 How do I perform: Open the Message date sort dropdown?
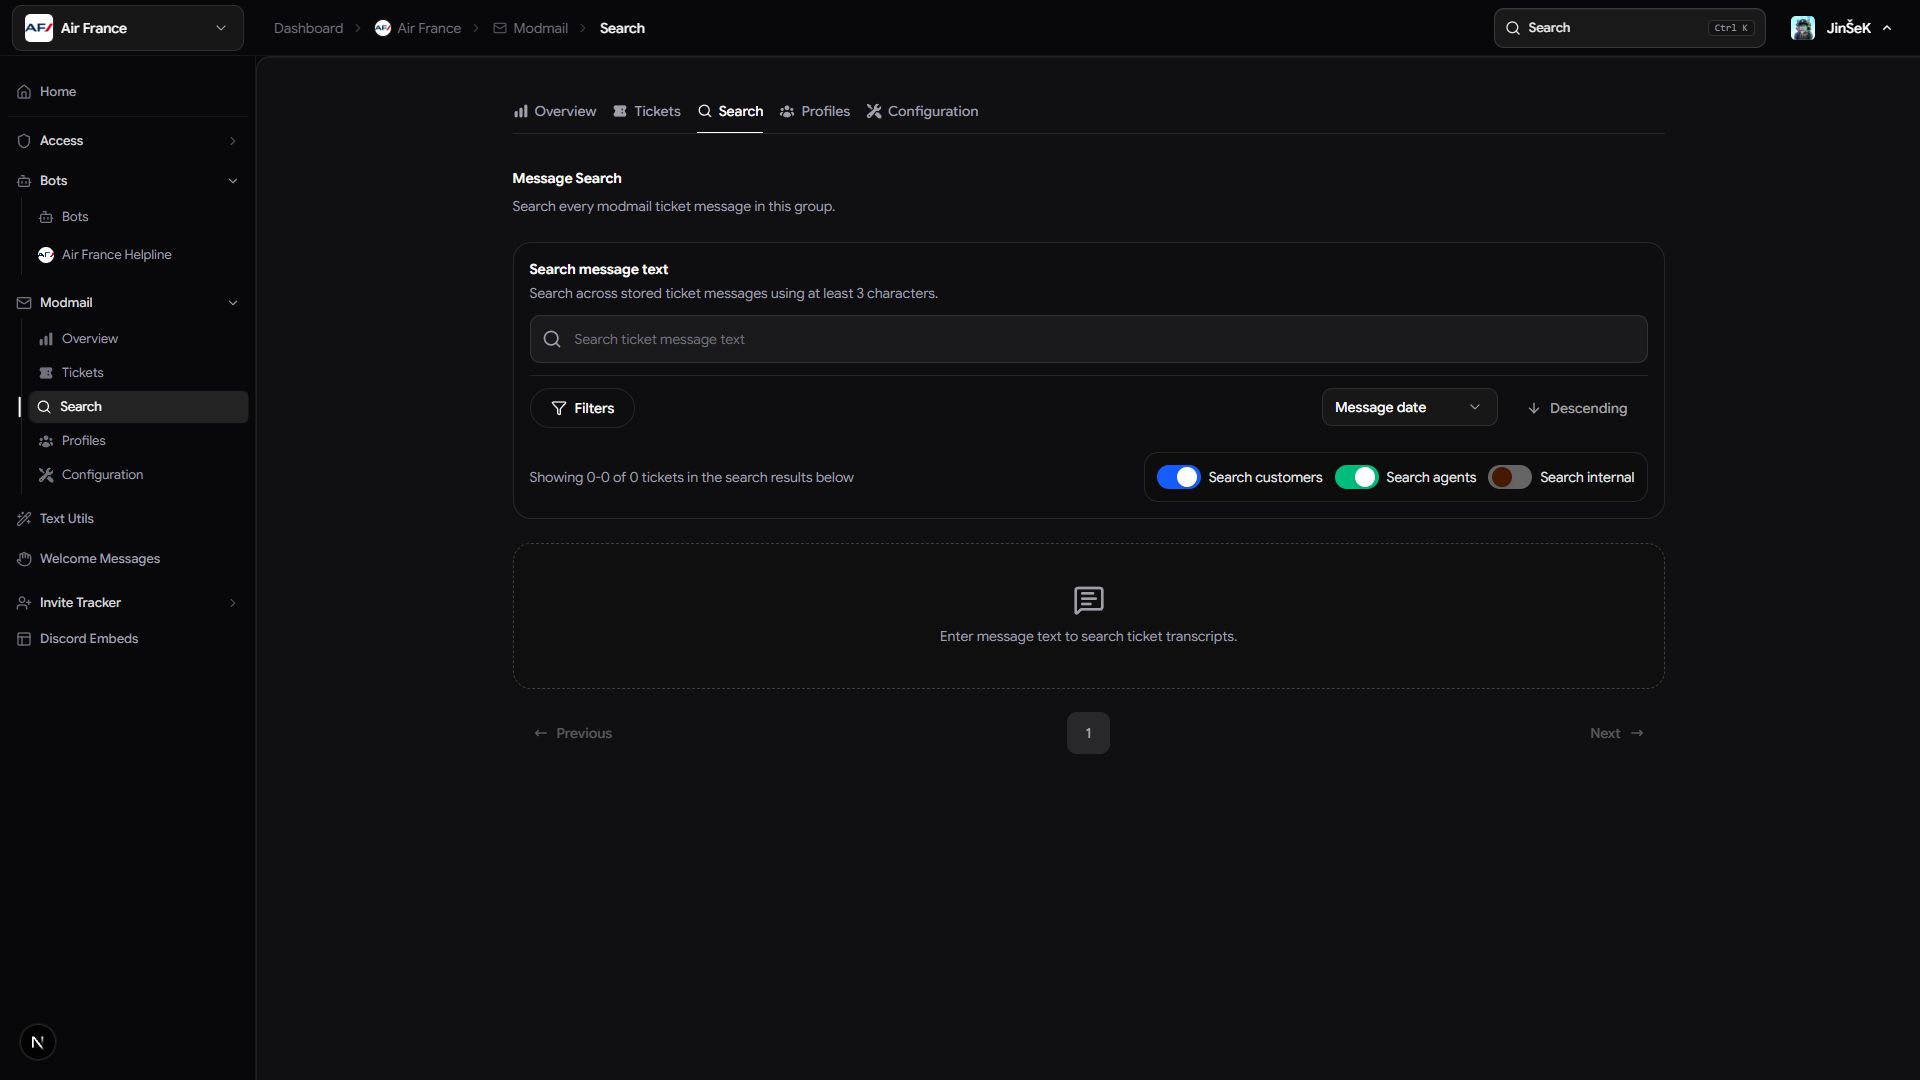[x=1409, y=407]
